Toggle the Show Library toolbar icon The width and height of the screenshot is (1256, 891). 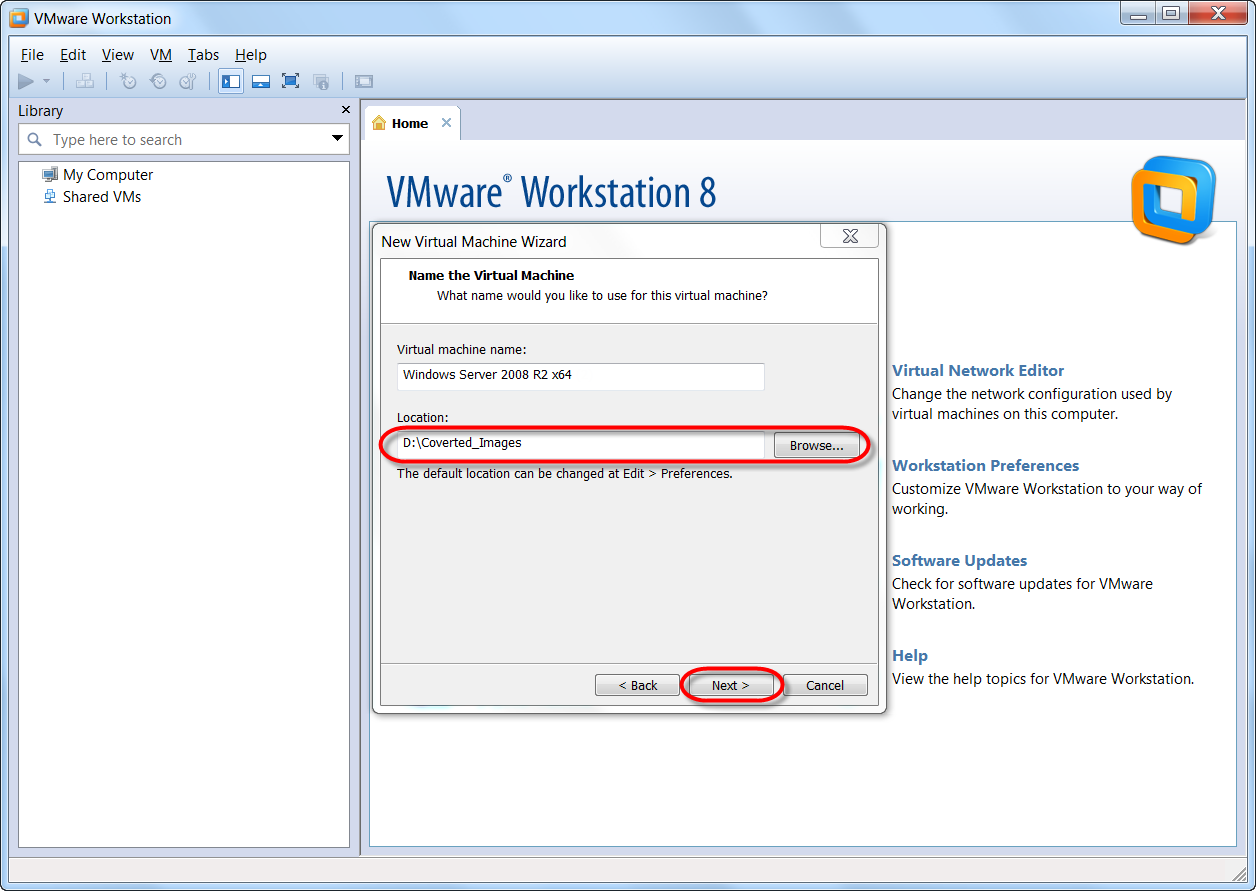(x=231, y=82)
